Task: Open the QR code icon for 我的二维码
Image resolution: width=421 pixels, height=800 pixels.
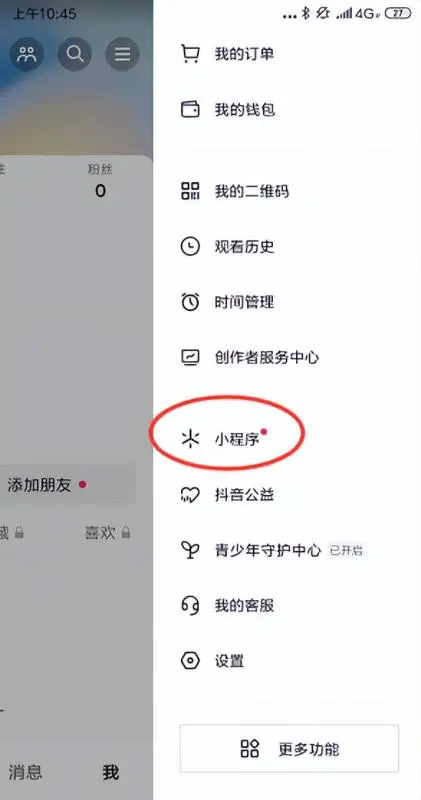Action: [x=190, y=191]
